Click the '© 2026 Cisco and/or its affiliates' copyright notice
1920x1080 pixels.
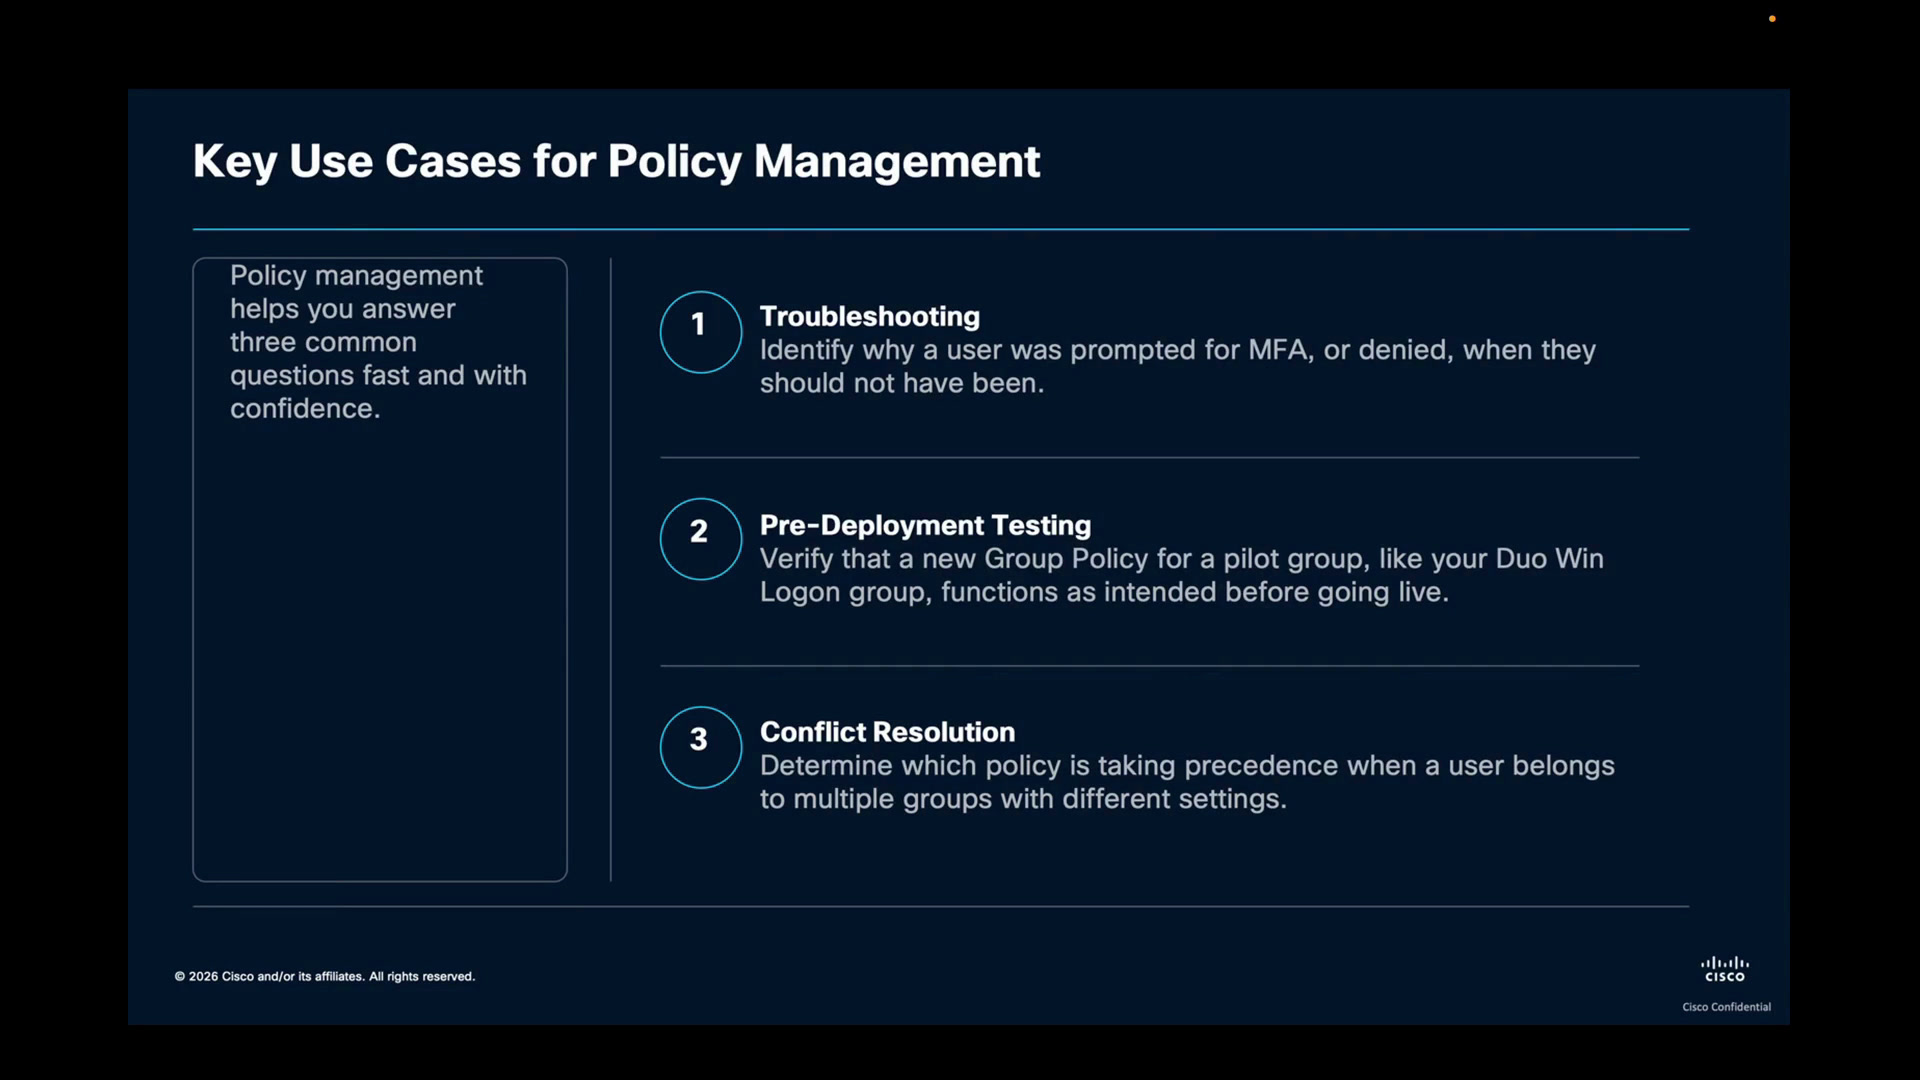(325, 977)
